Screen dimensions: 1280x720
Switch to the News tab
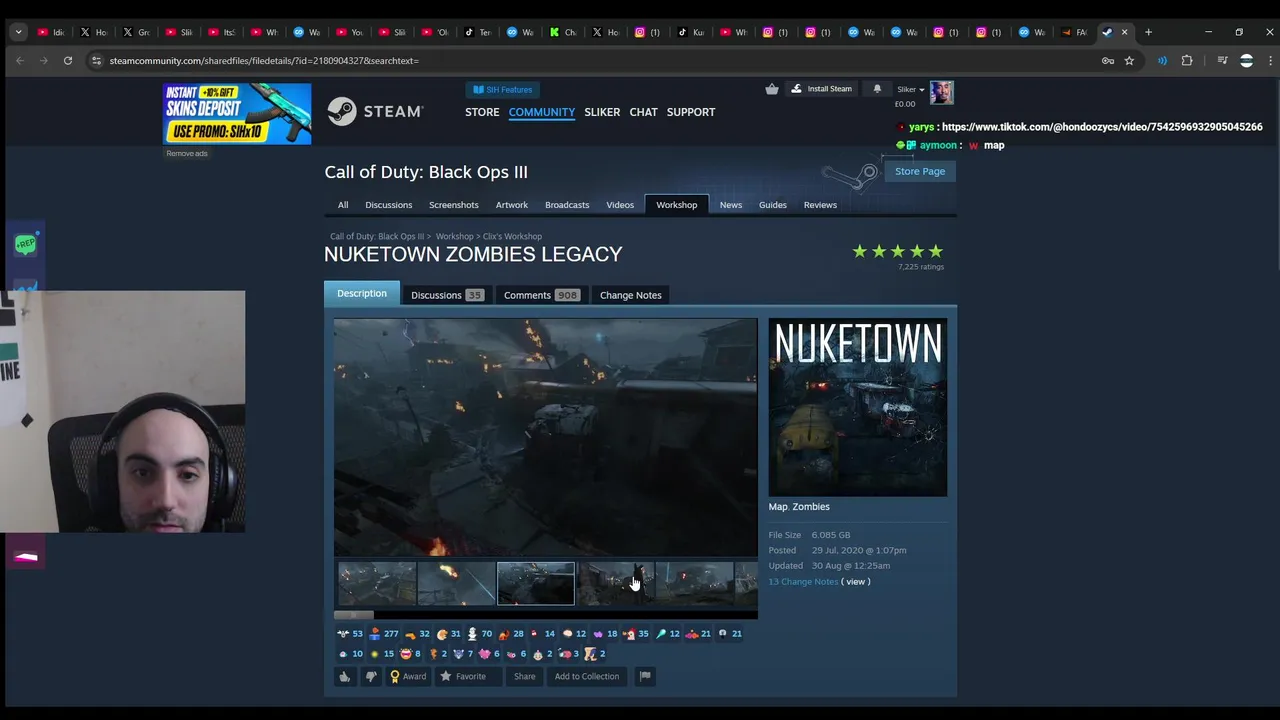pos(731,205)
